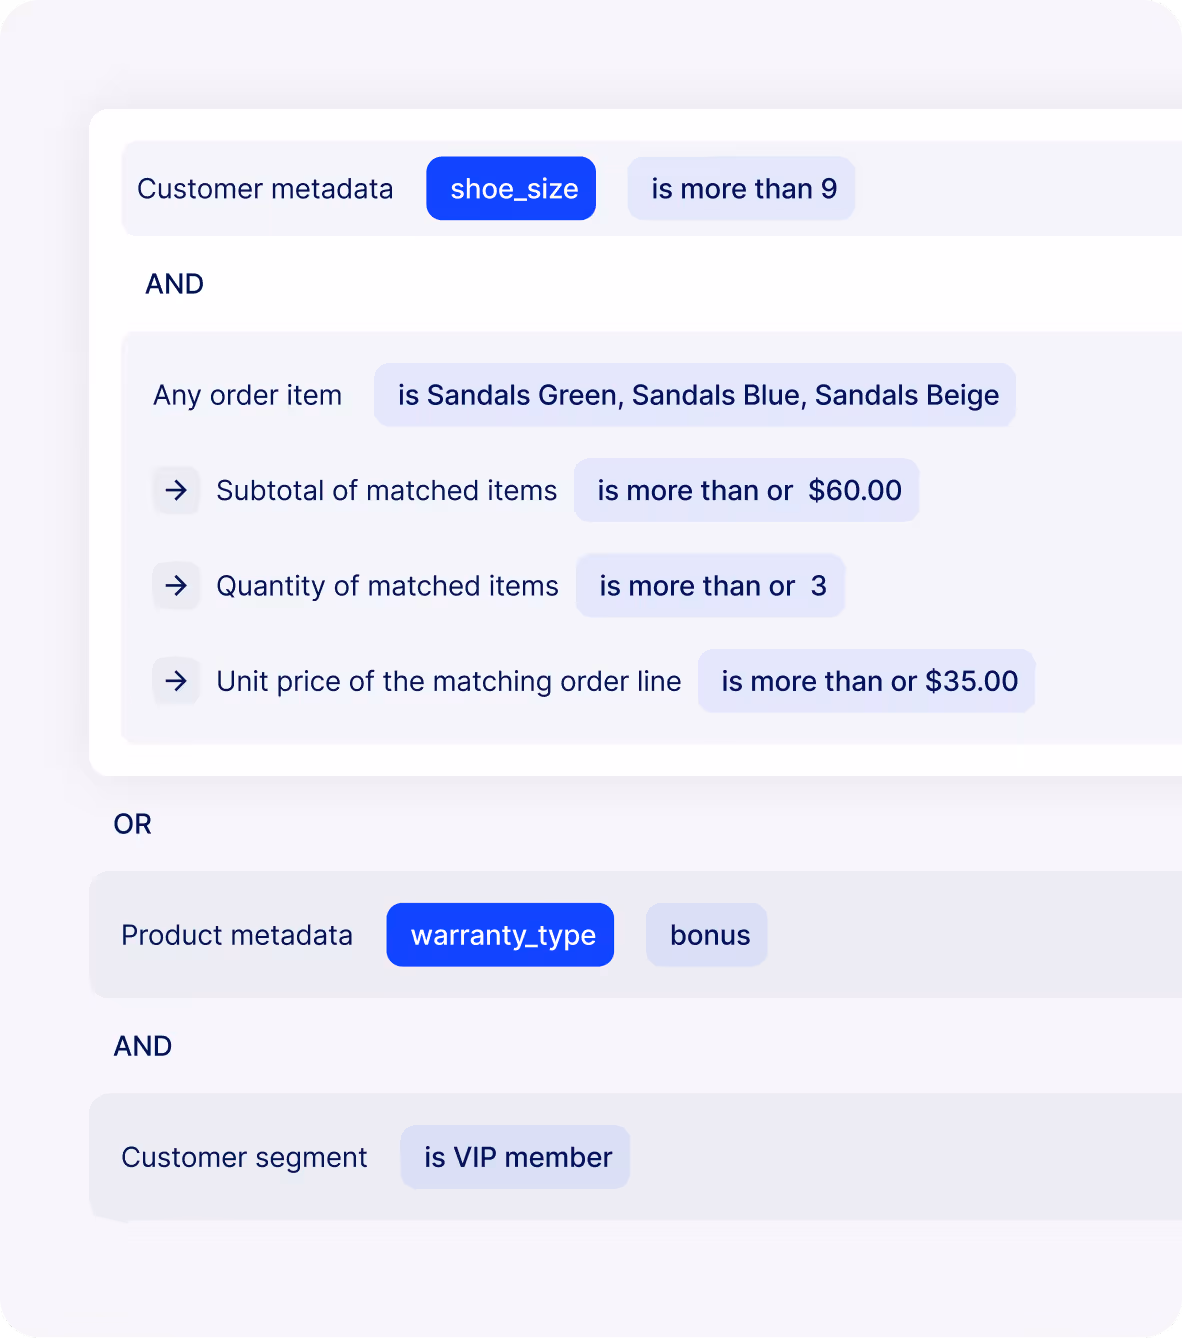The height and width of the screenshot is (1338, 1182).
Task: Click the AND operator above Customer segment
Action: tap(142, 1046)
